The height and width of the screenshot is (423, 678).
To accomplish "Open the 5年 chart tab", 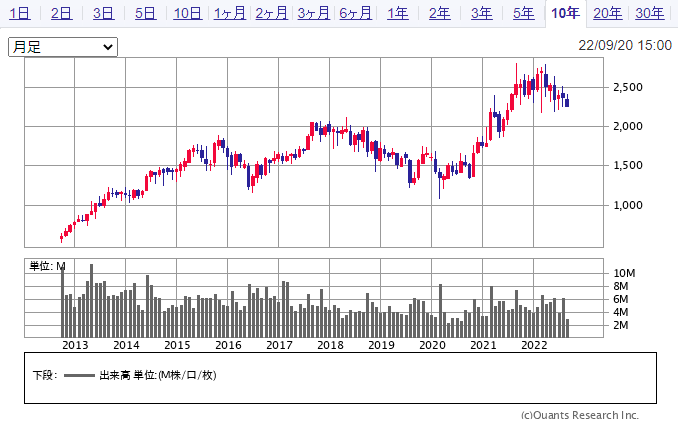I will [523, 13].
